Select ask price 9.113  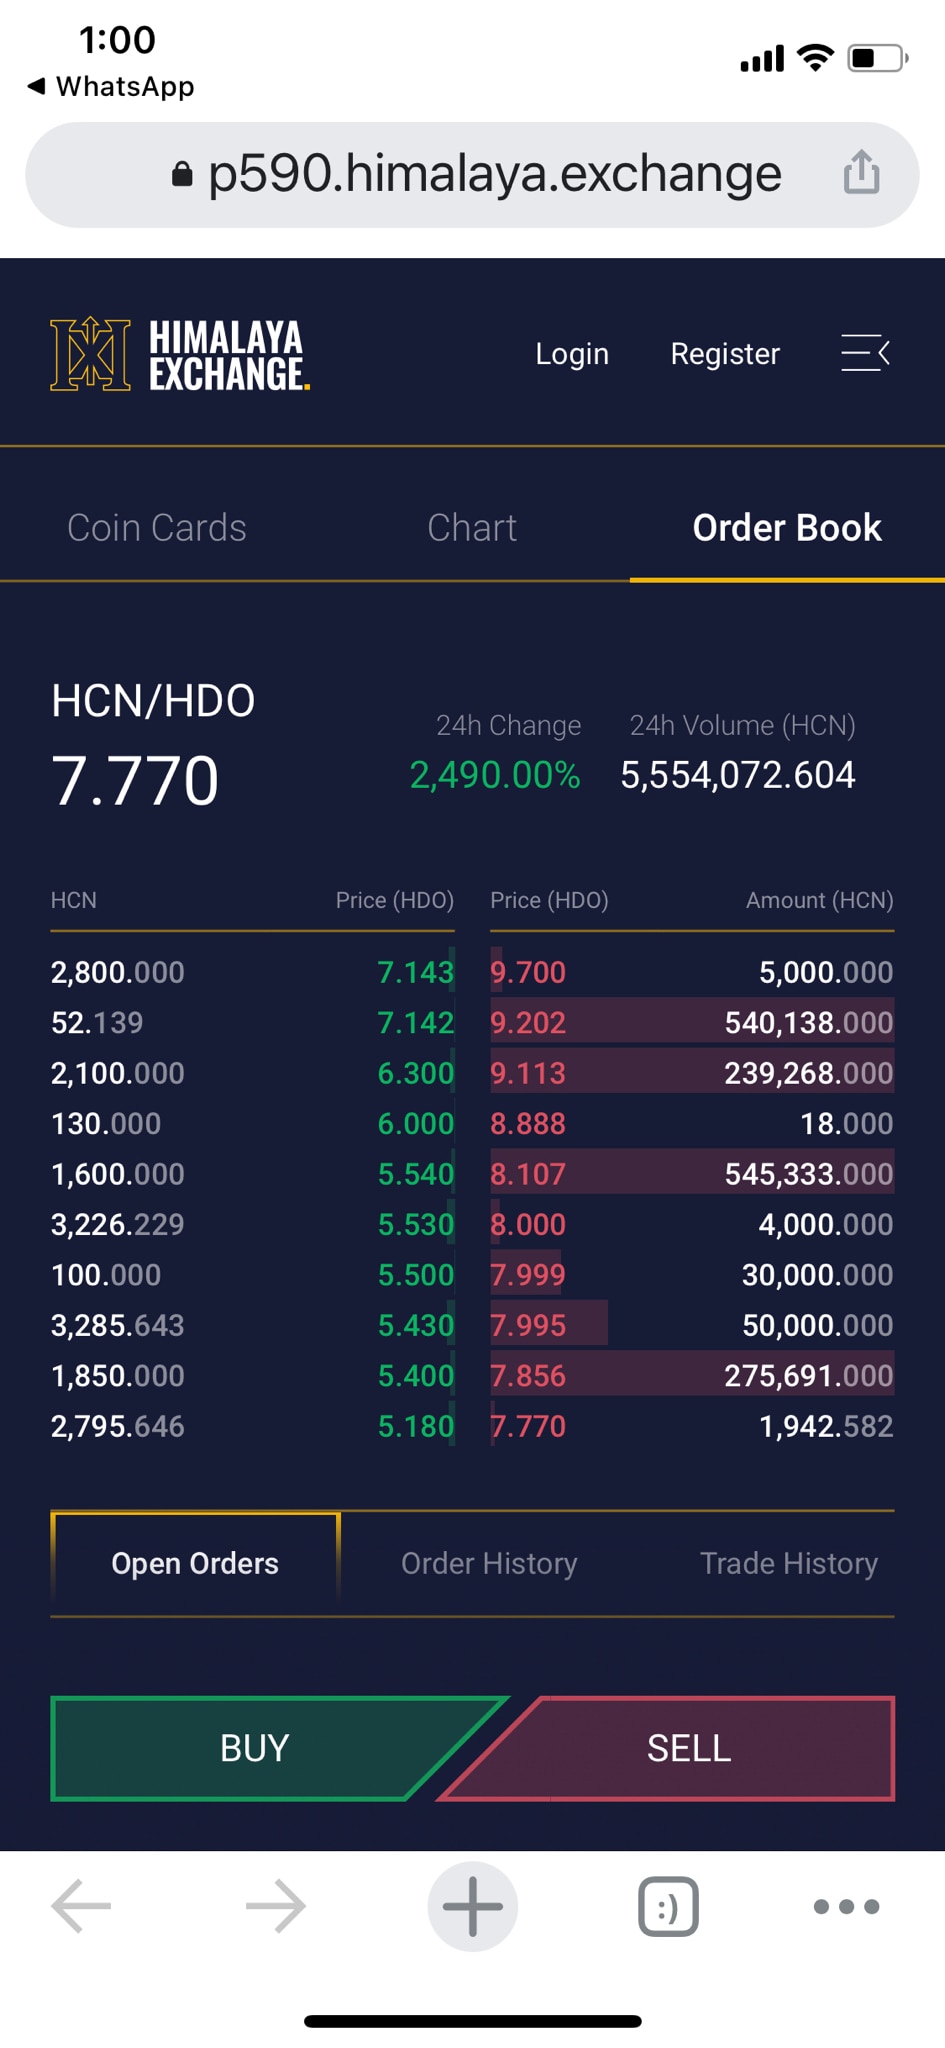coord(528,1073)
